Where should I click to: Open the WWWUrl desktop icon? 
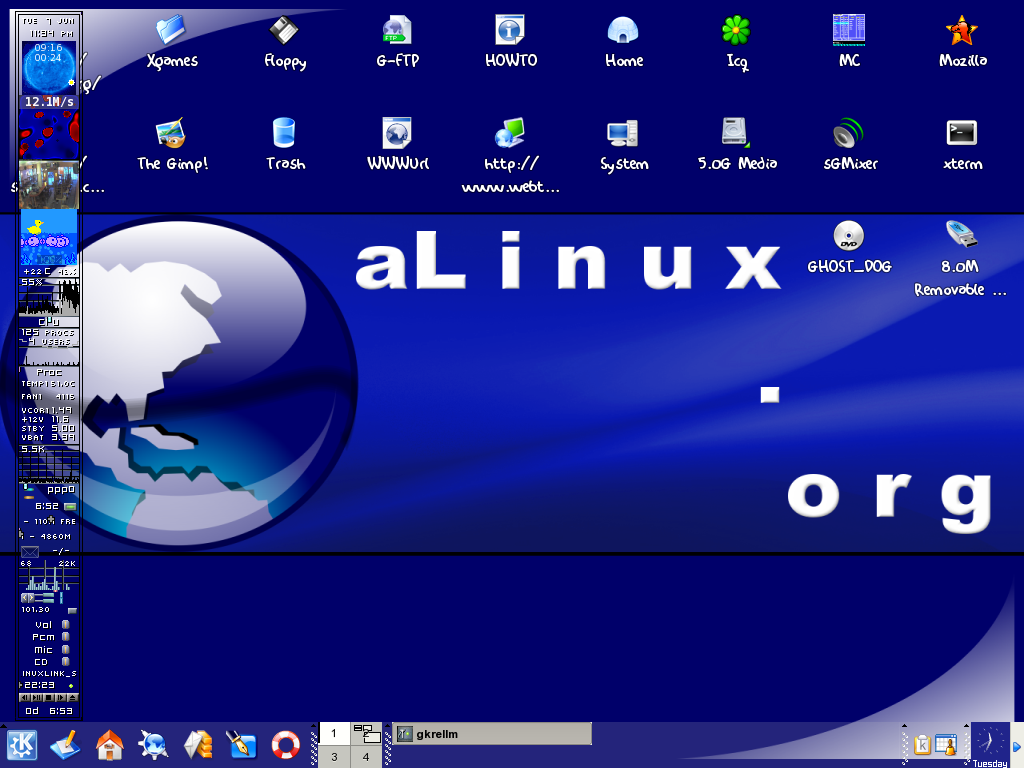397,133
